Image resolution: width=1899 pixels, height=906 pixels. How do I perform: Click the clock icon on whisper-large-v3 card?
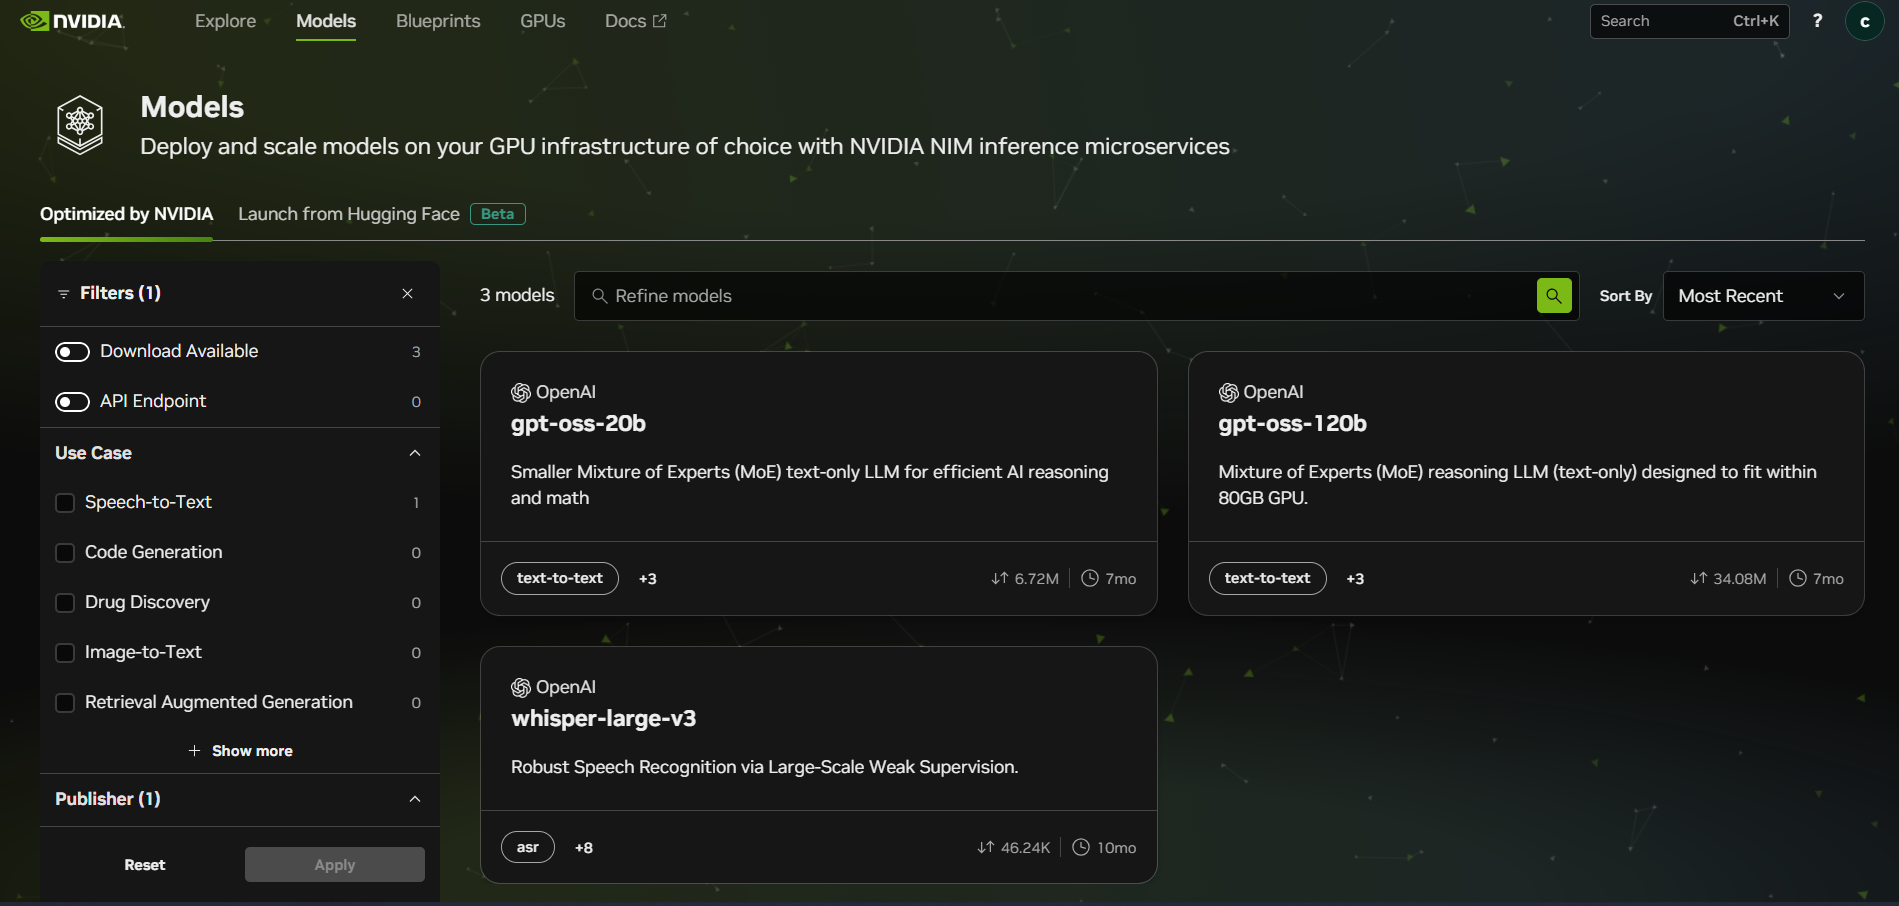tap(1081, 847)
